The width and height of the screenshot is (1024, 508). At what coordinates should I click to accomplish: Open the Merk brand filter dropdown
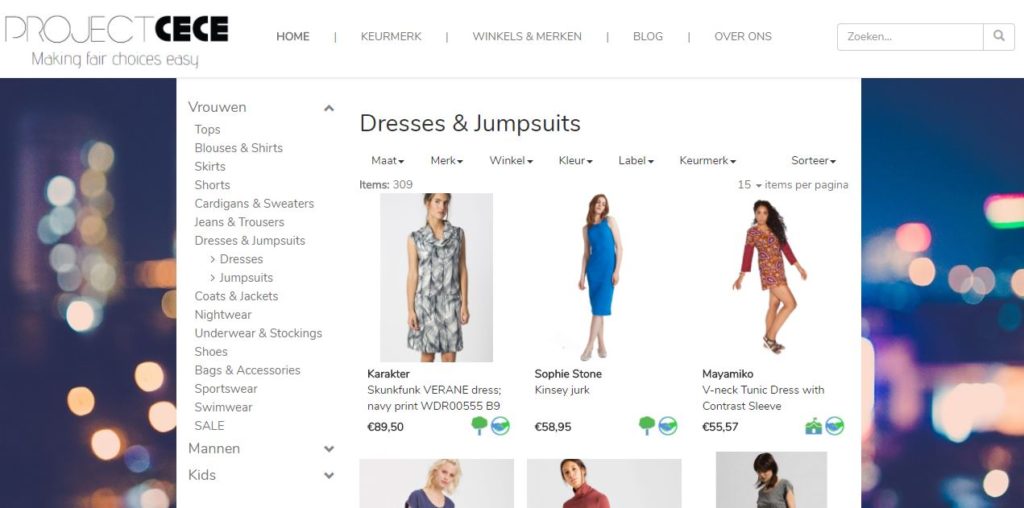click(x=447, y=161)
